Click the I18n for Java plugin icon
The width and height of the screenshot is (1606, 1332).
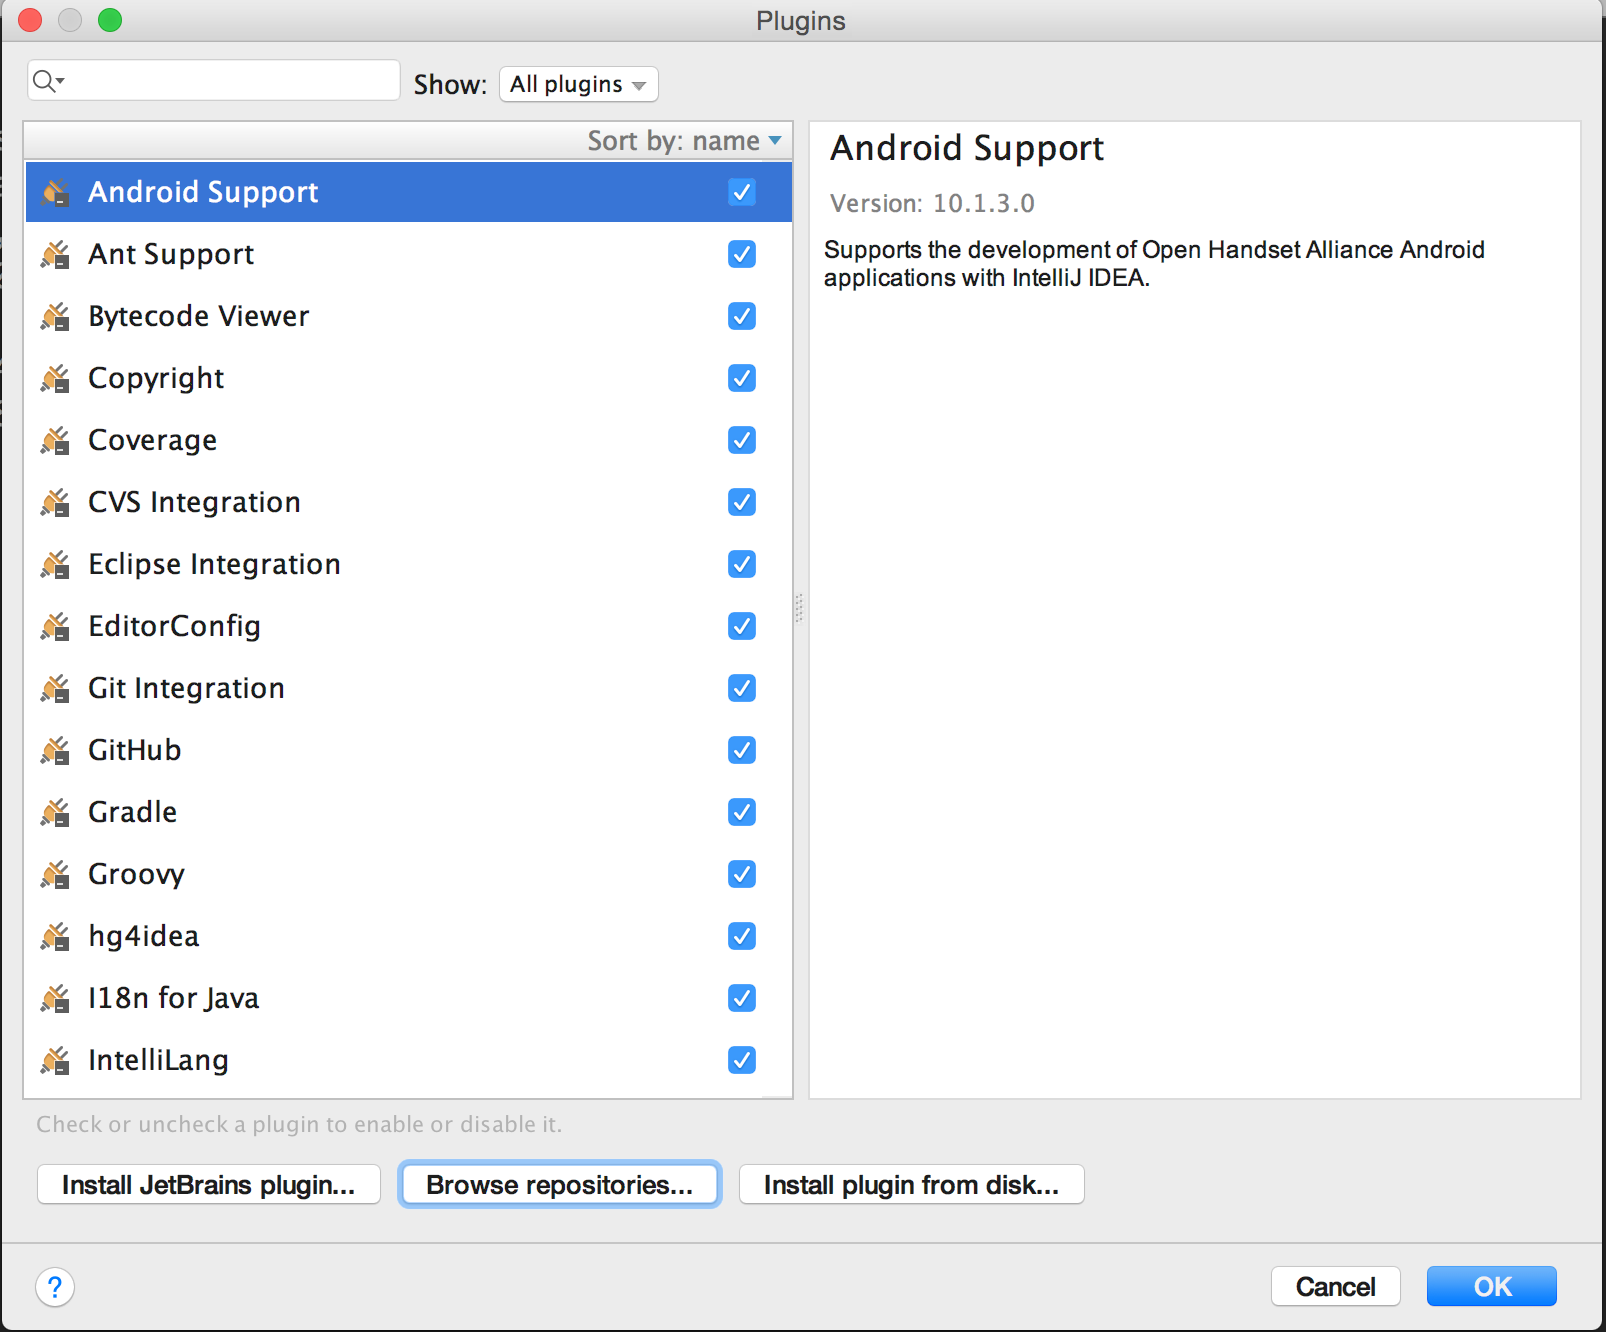(x=55, y=998)
